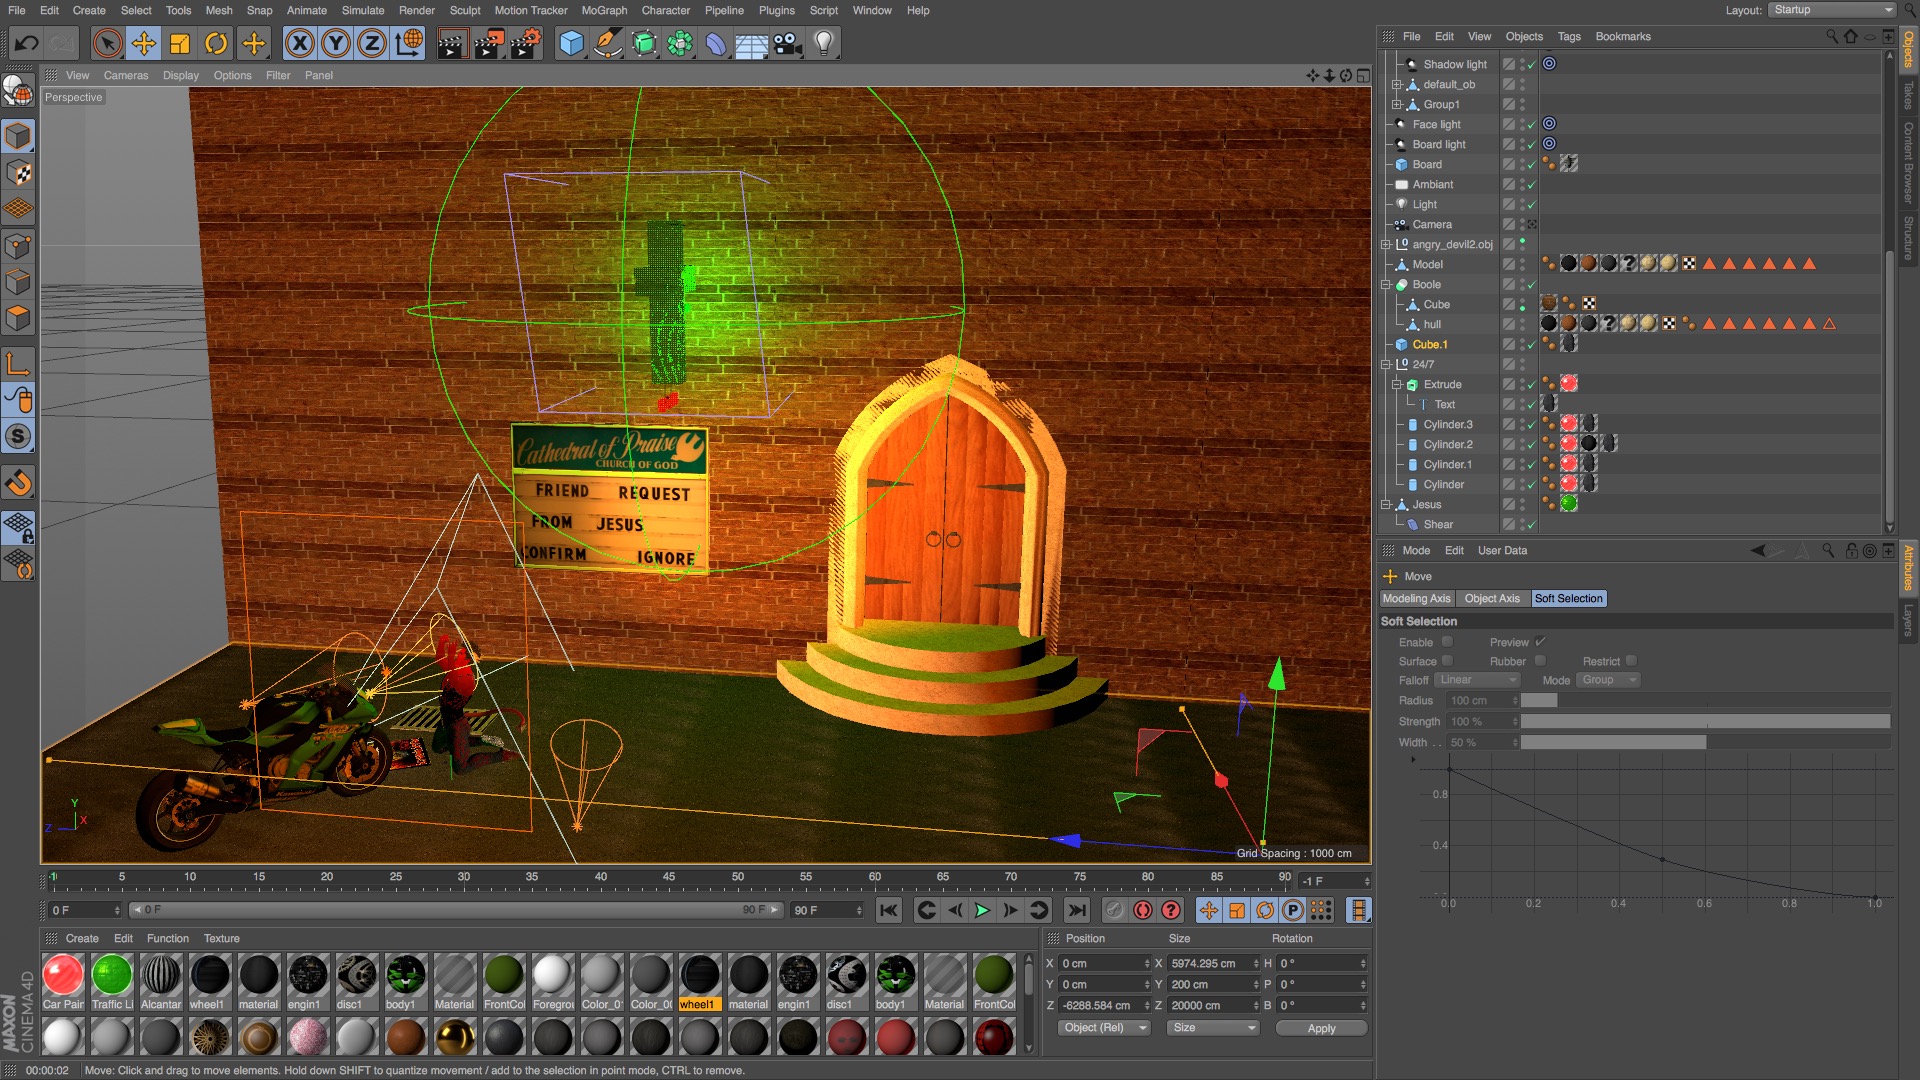Select the Scale tool icon

[180, 43]
